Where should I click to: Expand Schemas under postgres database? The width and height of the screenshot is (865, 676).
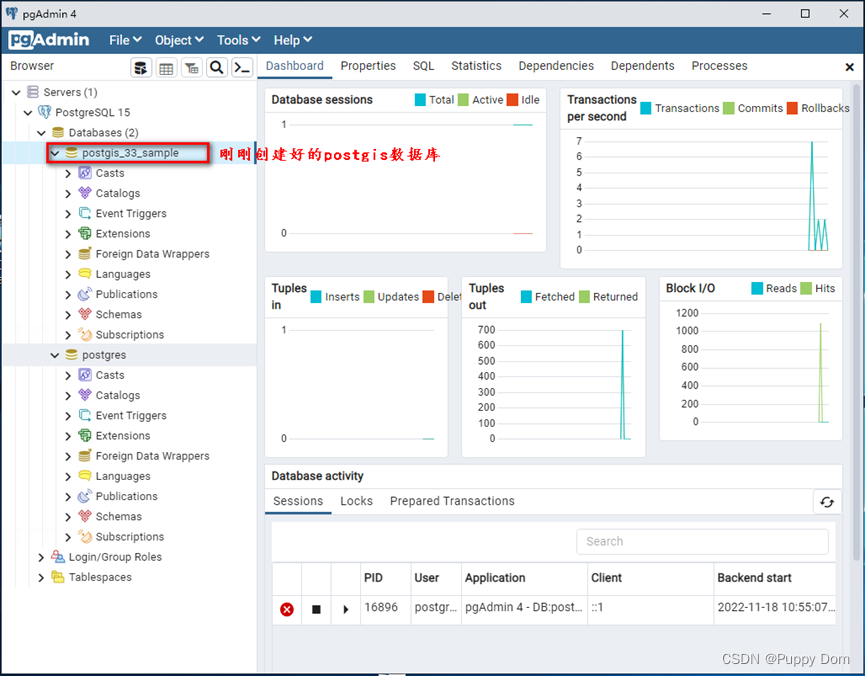pyautogui.click(x=68, y=517)
